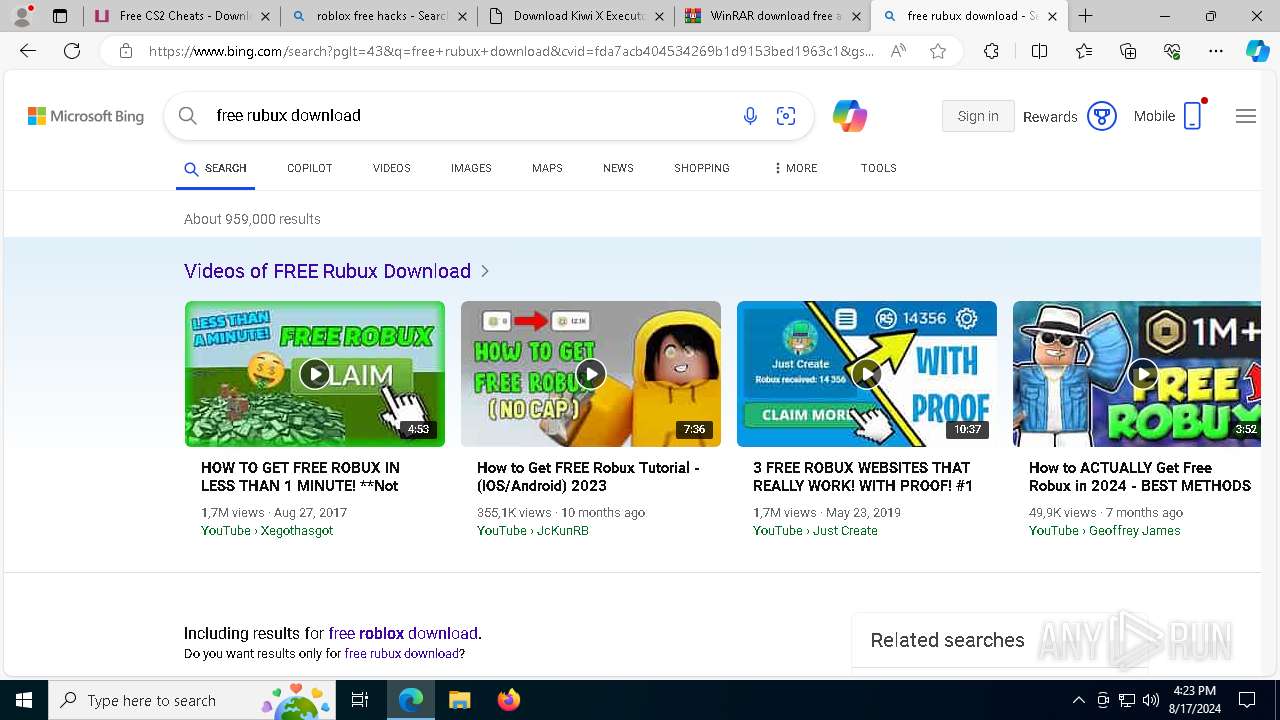Click the browser address bar URL
Image resolution: width=1280 pixels, height=720 pixels.
coord(511,51)
